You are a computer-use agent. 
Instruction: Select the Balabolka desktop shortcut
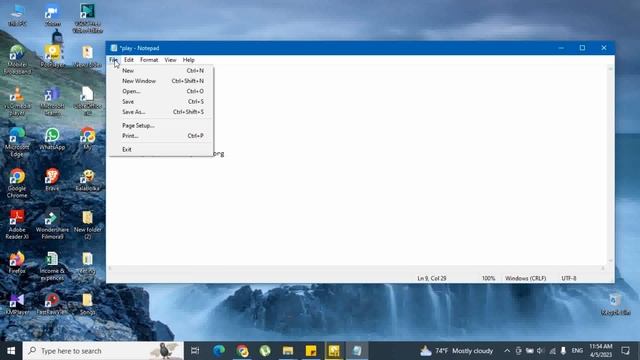coord(87,180)
